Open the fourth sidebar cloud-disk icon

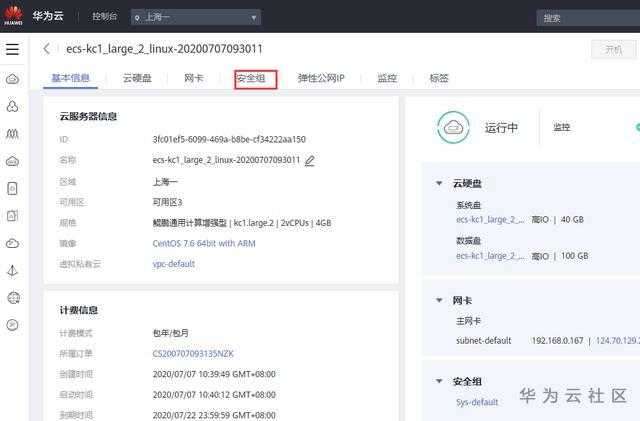coord(12,161)
